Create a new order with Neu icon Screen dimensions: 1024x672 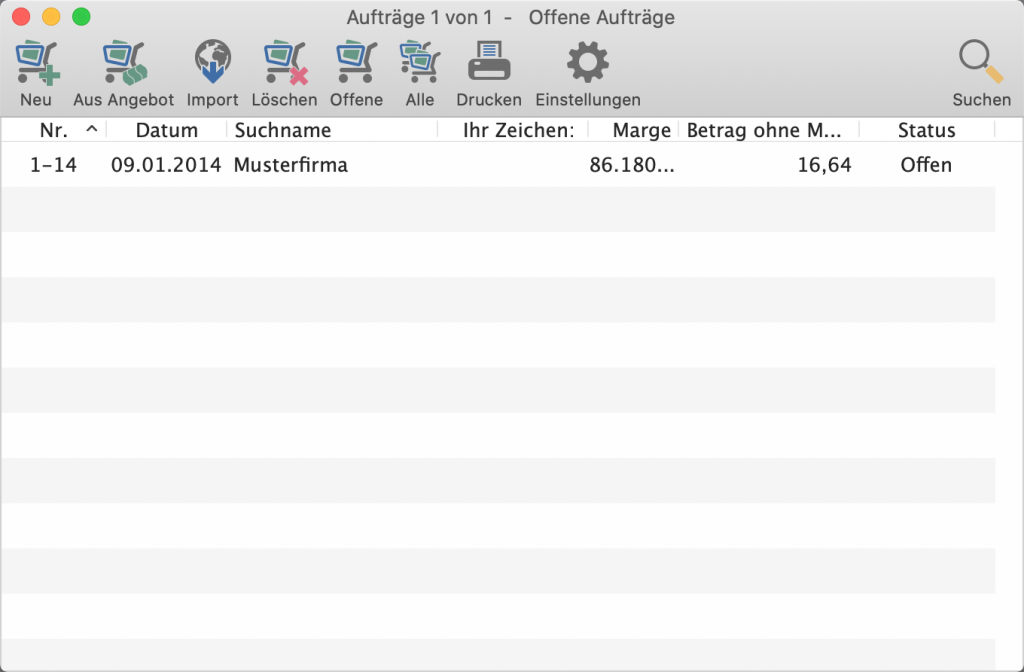[36, 64]
